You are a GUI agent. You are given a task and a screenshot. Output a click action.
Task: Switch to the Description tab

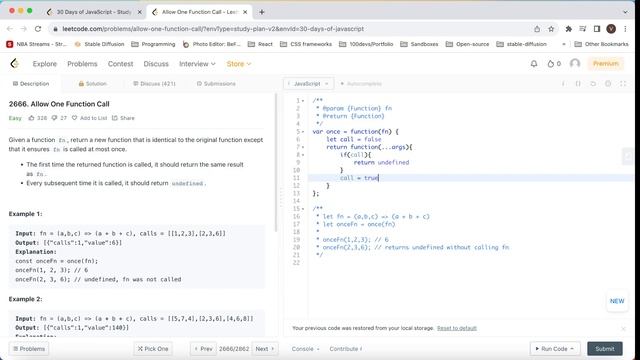31,84
